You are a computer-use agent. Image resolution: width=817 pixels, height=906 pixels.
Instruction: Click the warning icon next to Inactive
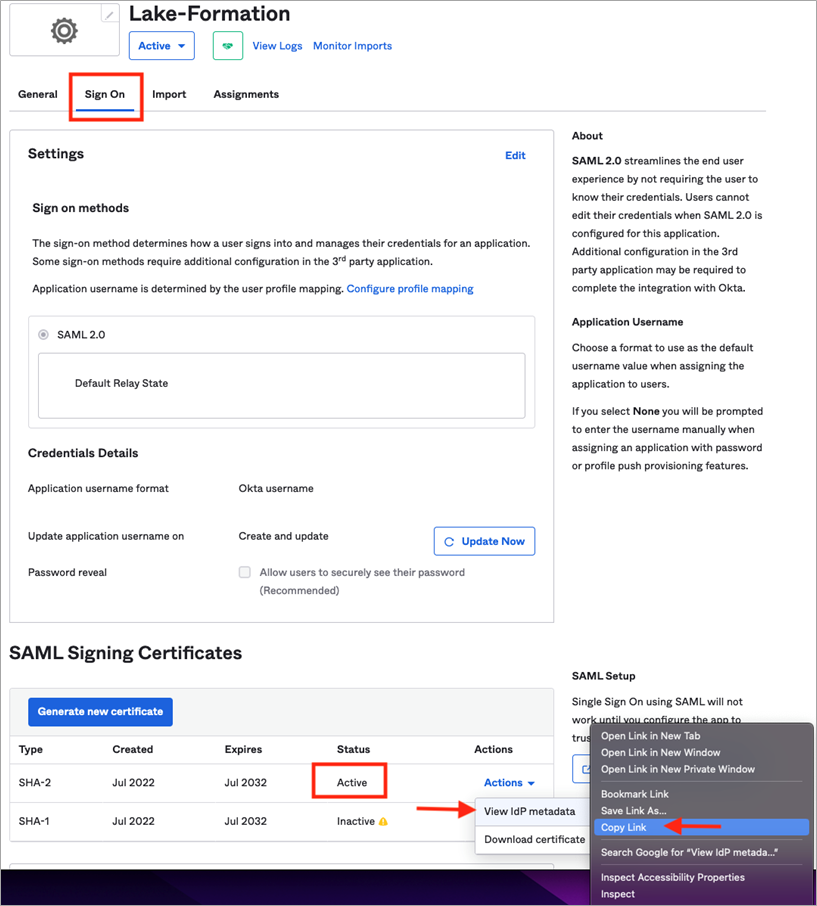click(x=383, y=821)
